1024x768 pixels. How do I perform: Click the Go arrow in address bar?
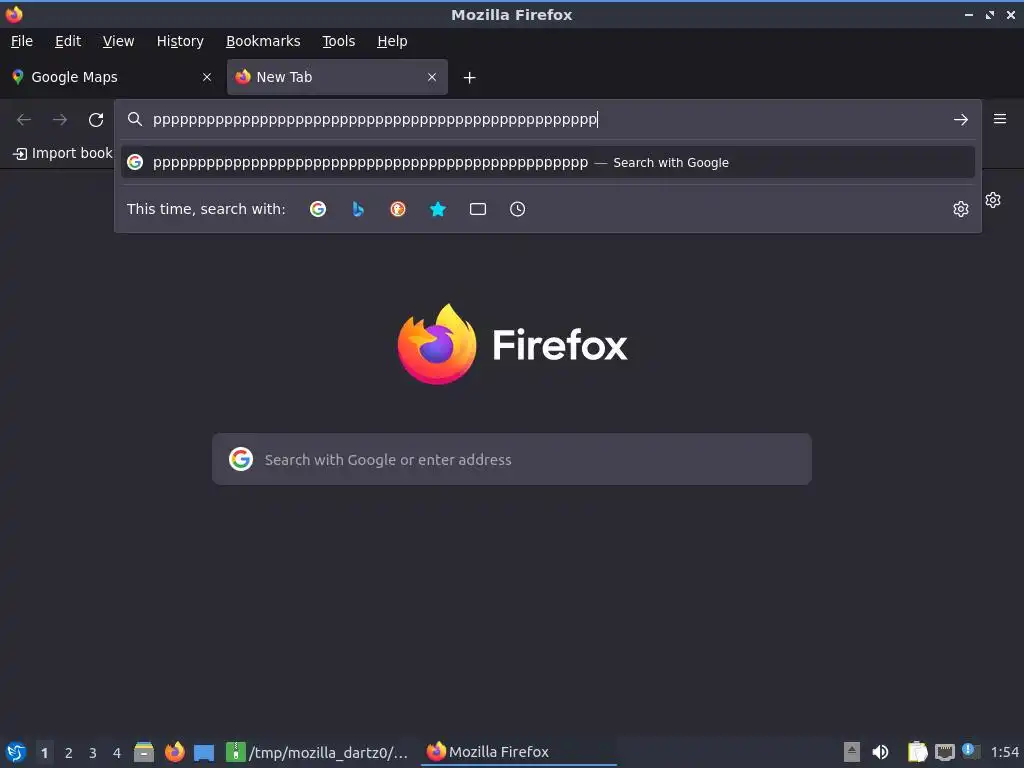(x=961, y=120)
